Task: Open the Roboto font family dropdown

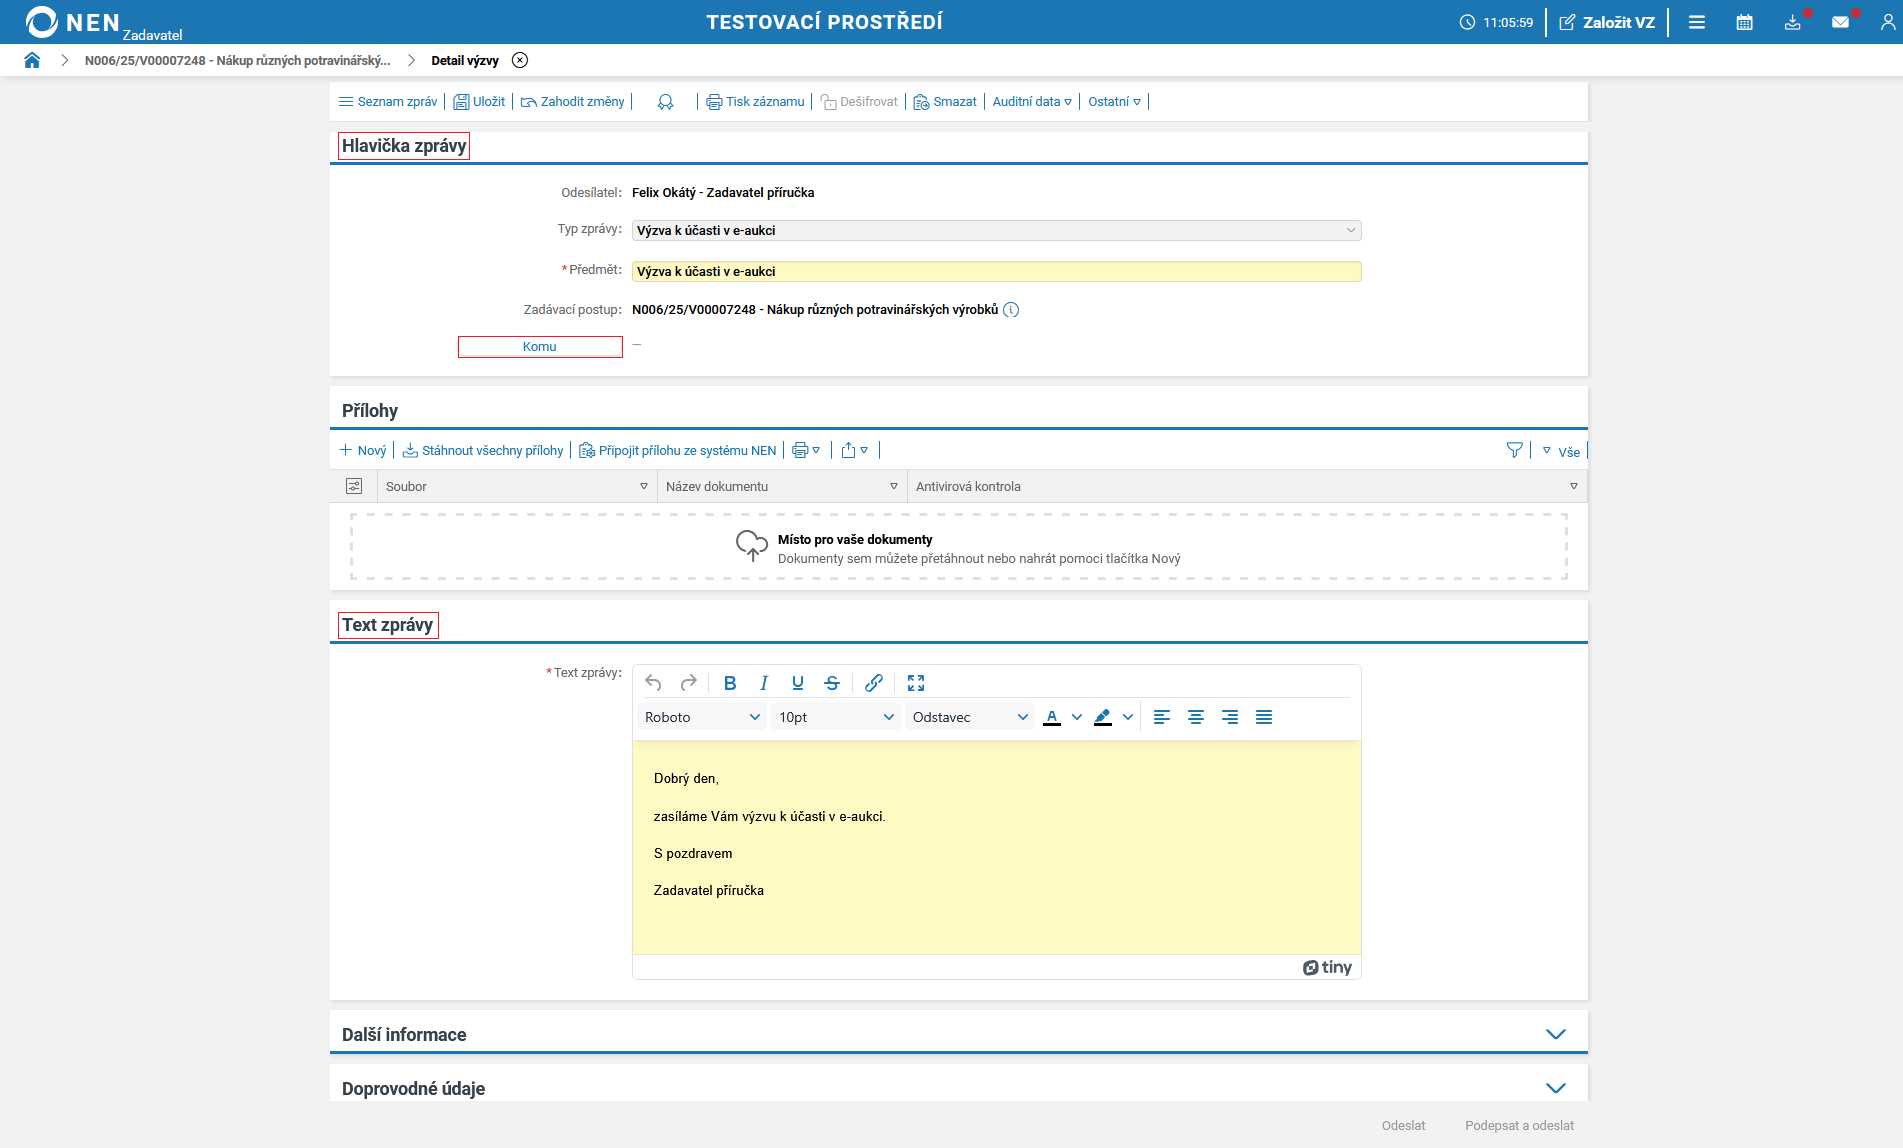Action: click(702, 717)
